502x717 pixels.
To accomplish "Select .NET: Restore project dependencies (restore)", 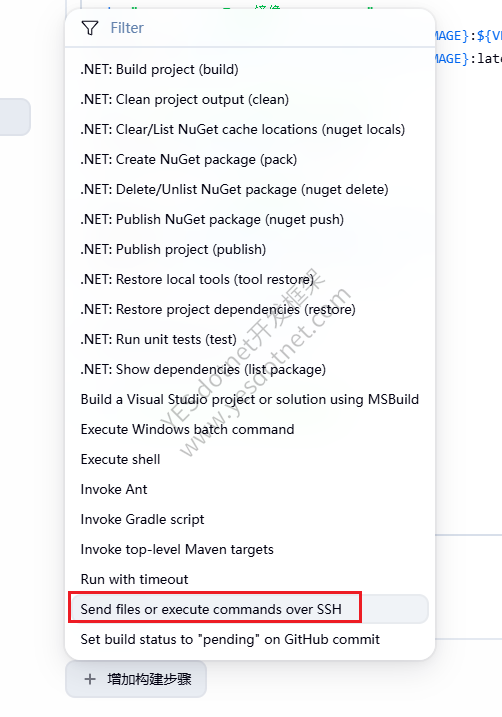I will tap(250, 310).
